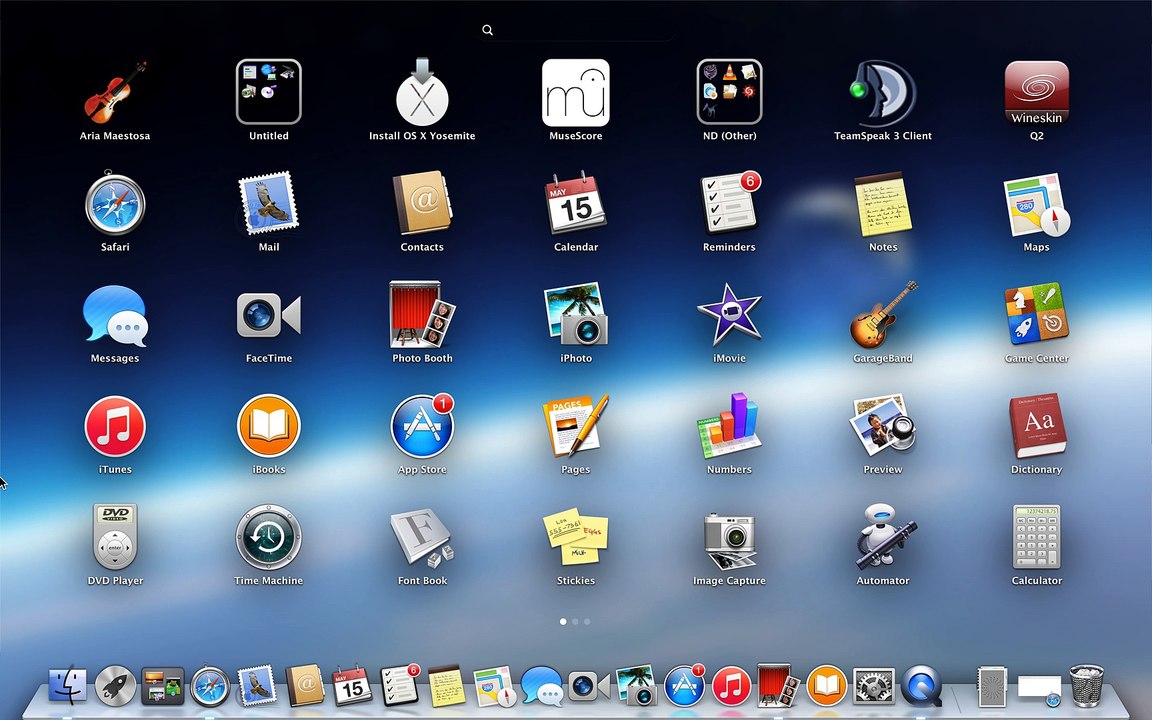Viewport: 1152px width, 720px height.
Task: Open iBooks in the Launchpad grid
Action: click(269, 426)
